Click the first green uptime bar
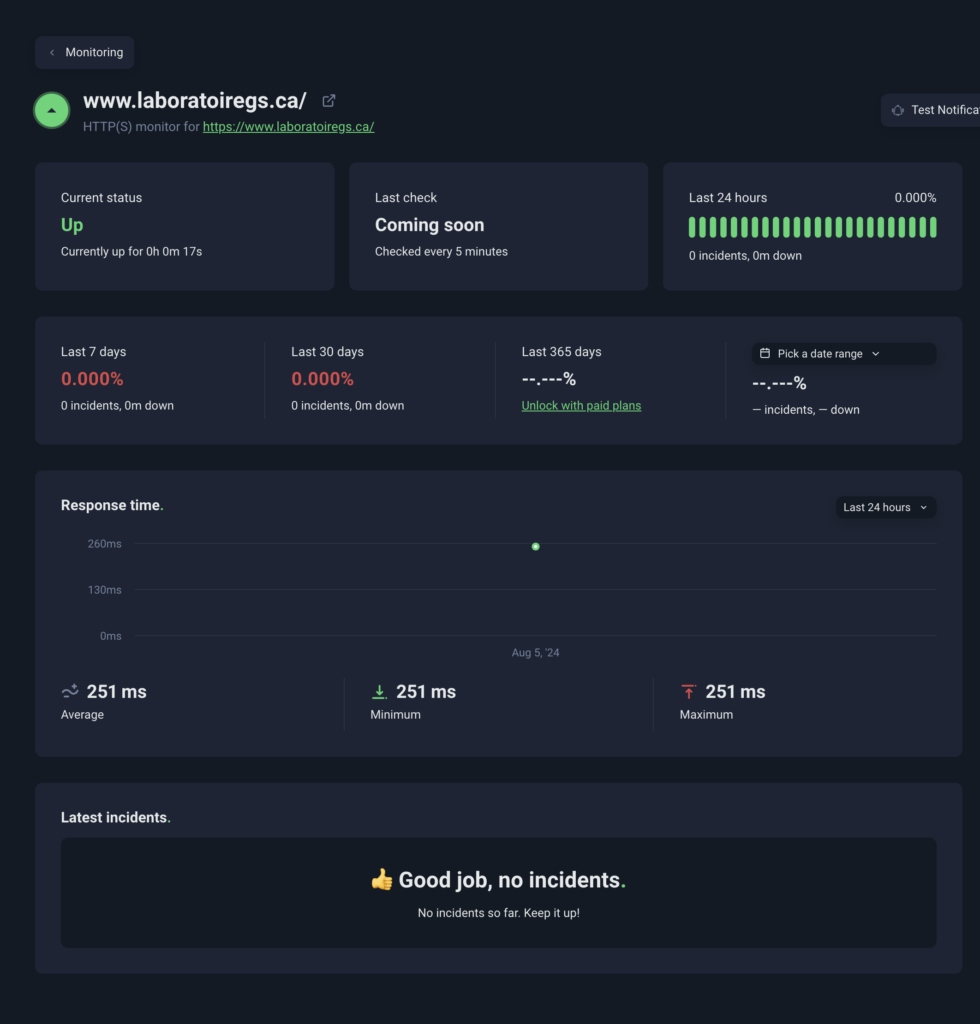Image resolution: width=980 pixels, height=1024 pixels. tap(692, 227)
